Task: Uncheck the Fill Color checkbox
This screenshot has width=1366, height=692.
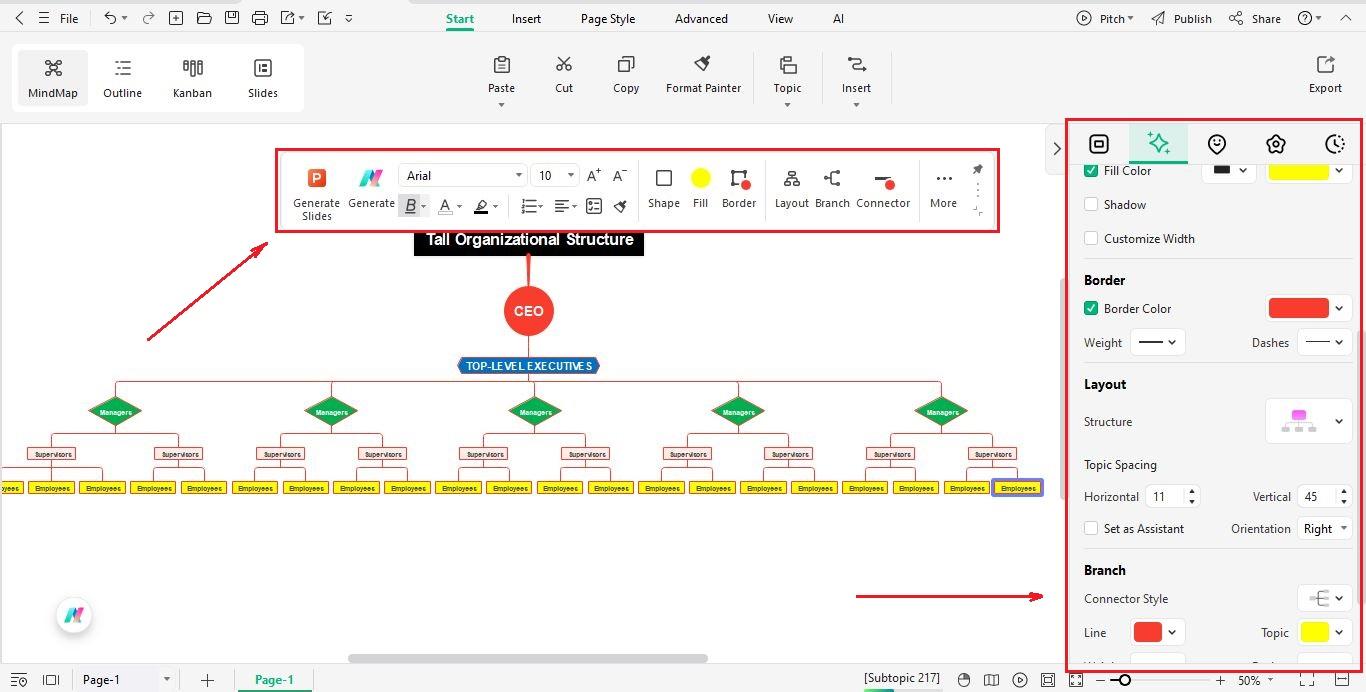Action: pyautogui.click(x=1091, y=170)
